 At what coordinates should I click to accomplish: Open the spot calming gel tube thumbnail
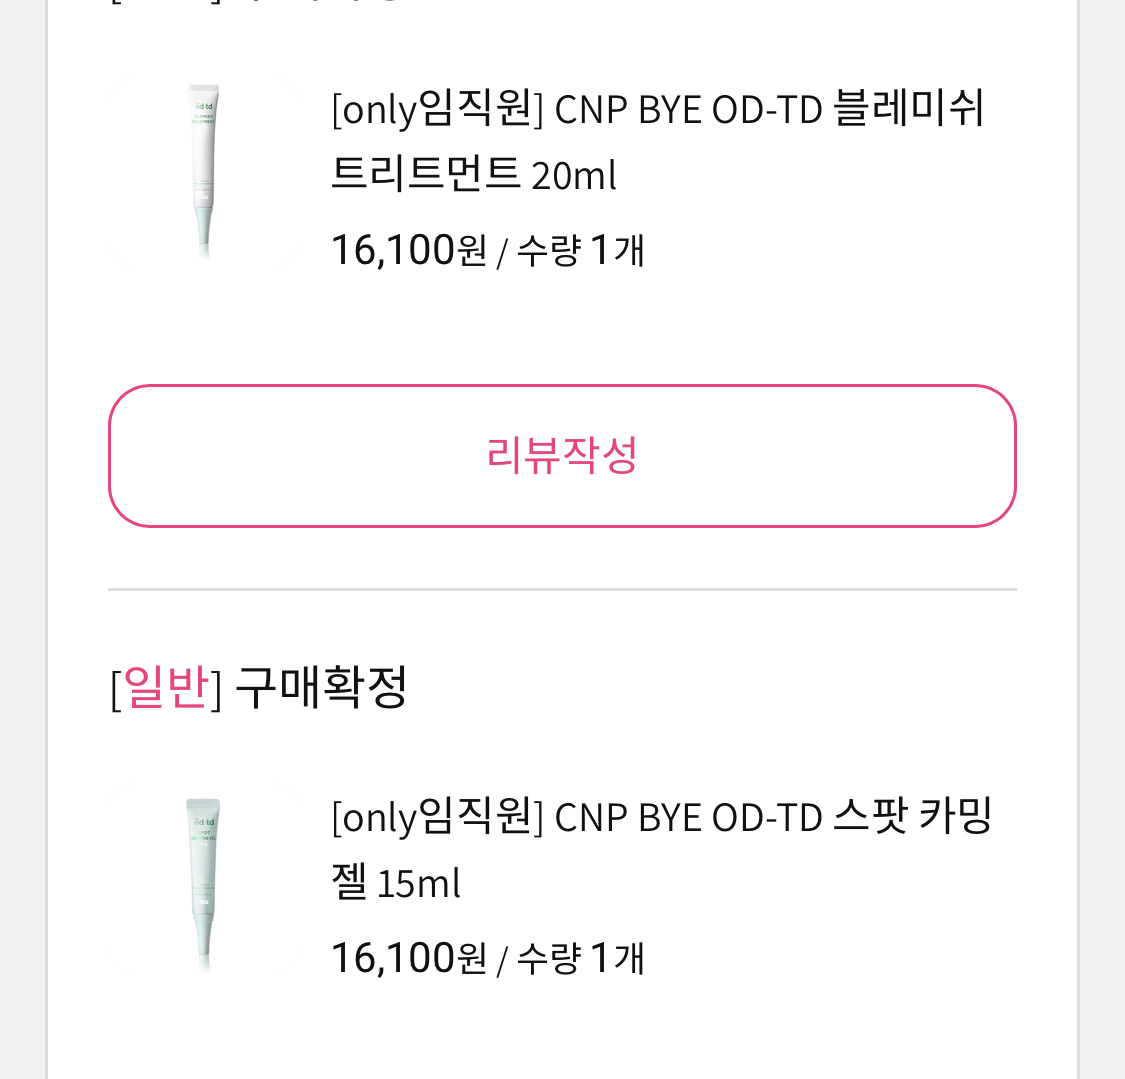click(204, 879)
